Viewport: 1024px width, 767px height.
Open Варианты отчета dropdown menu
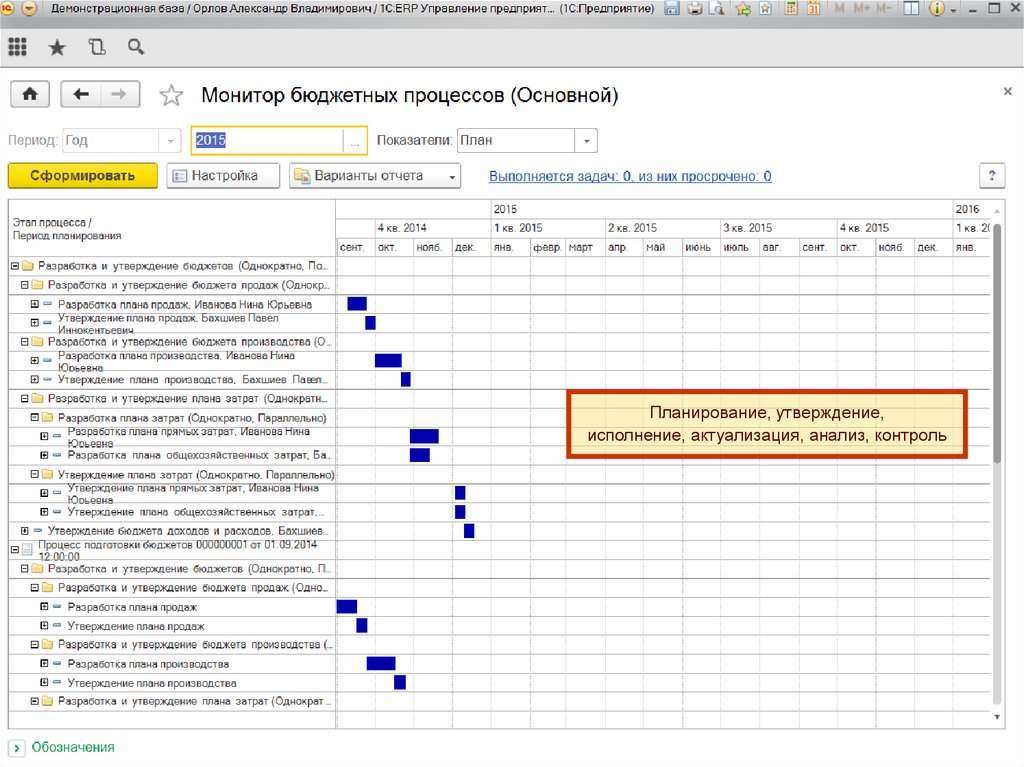(x=374, y=176)
